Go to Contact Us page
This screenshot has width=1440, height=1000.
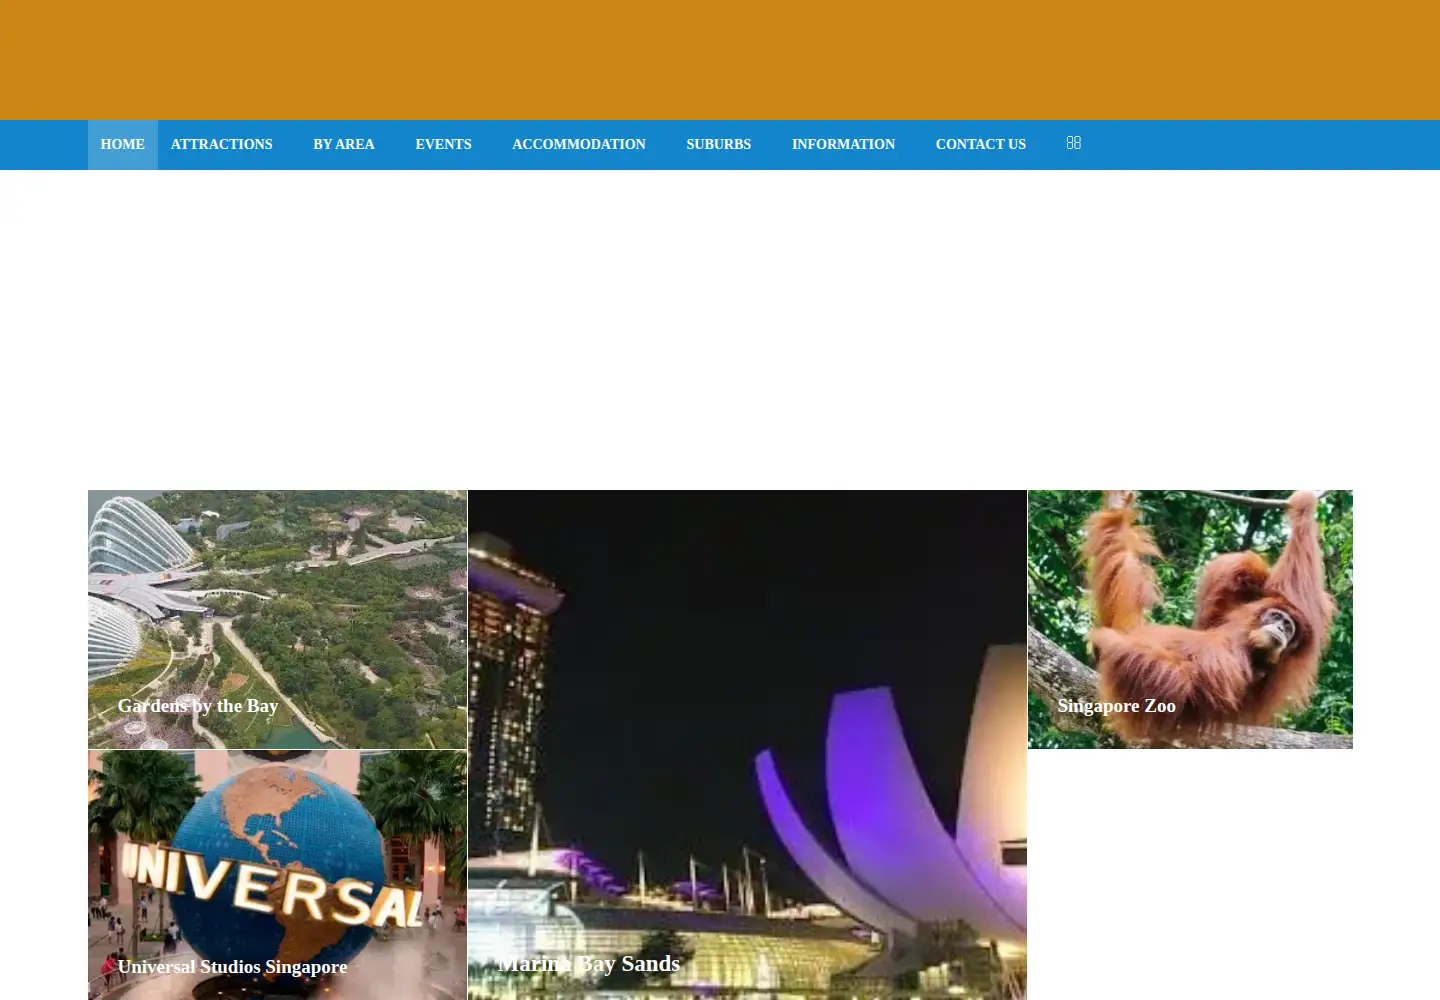[981, 145]
